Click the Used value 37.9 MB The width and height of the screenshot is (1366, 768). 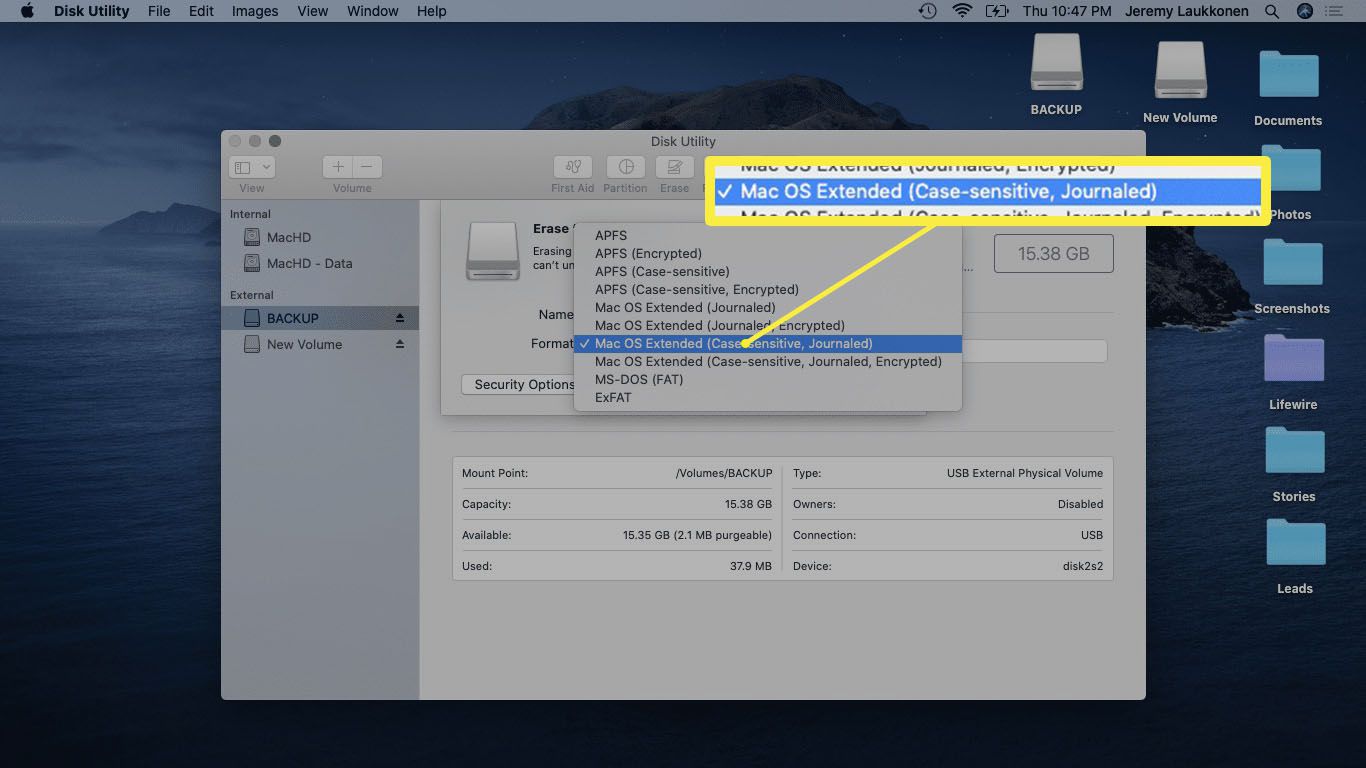pos(750,566)
